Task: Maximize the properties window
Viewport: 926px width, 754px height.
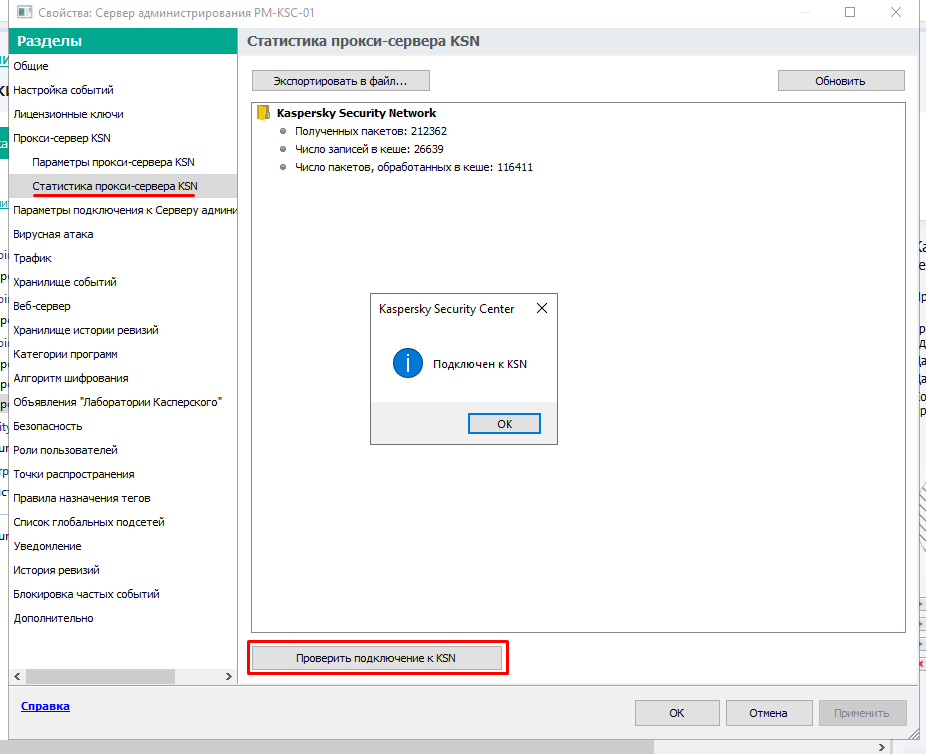Action: tap(850, 12)
